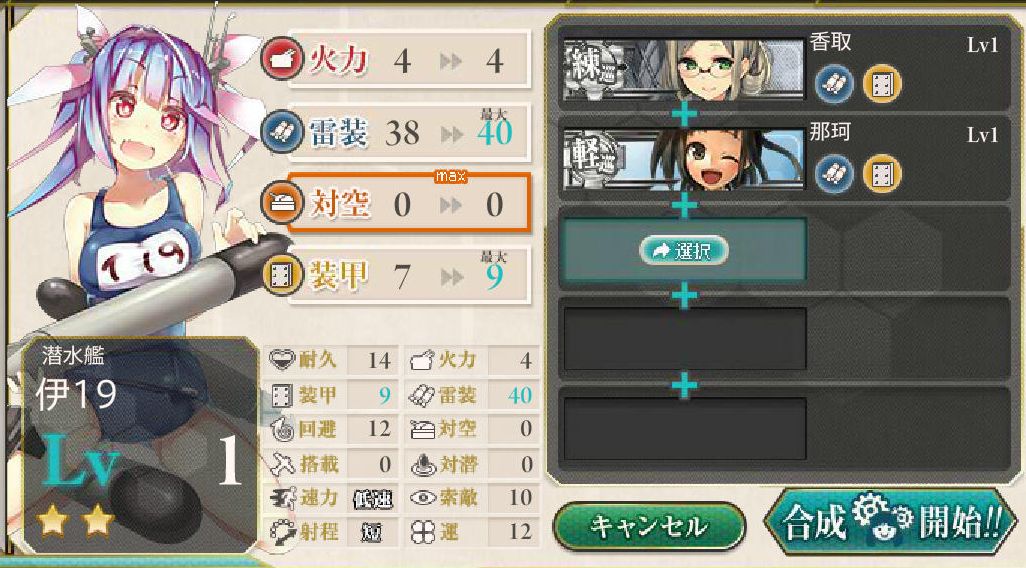Viewport: 1026px width, 568px height.
Task: Click the 運 luck clover icon
Action: coord(423,532)
